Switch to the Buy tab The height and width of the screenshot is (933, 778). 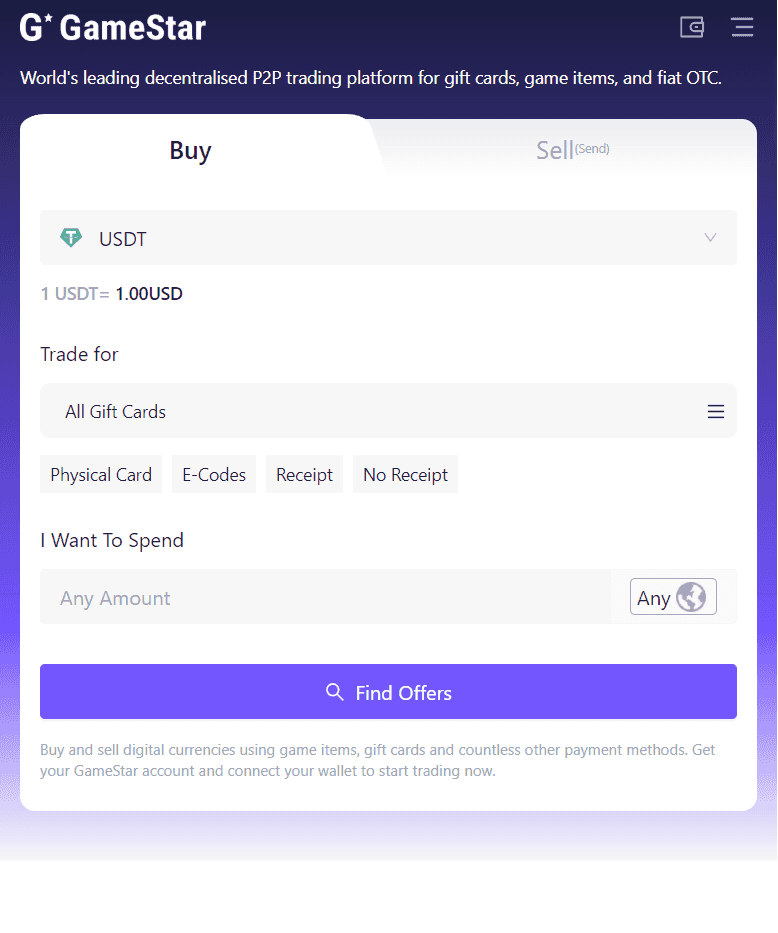pyautogui.click(x=190, y=150)
